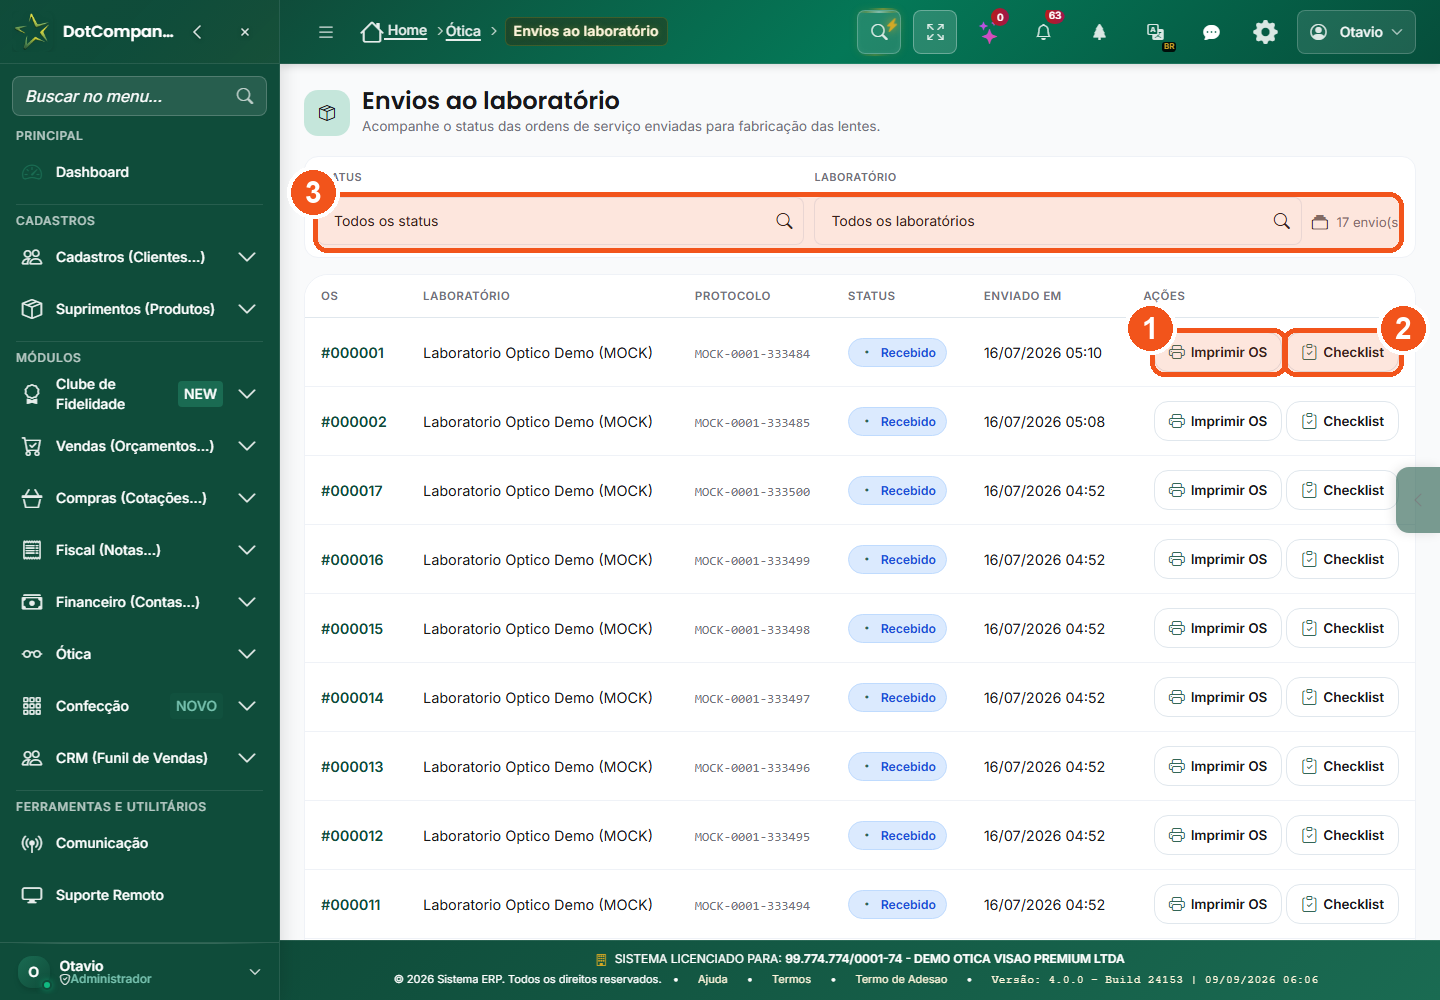Expand the Confecção menu
The height and width of the screenshot is (1000, 1440).
pyautogui.click(x=139, y=706)
